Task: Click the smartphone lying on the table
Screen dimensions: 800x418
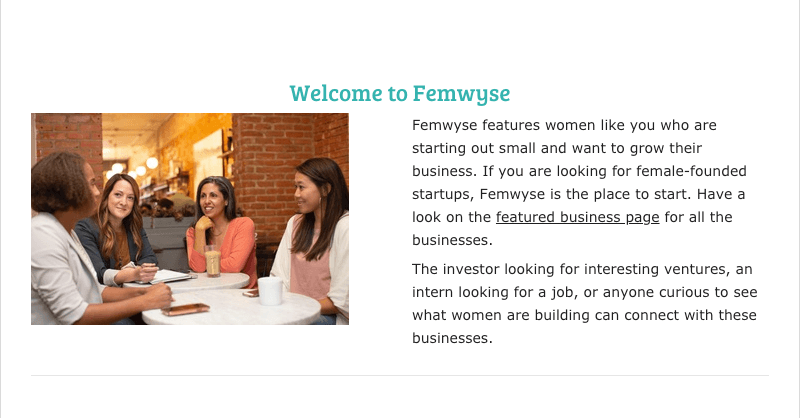Action: click(x=185, y=309)
